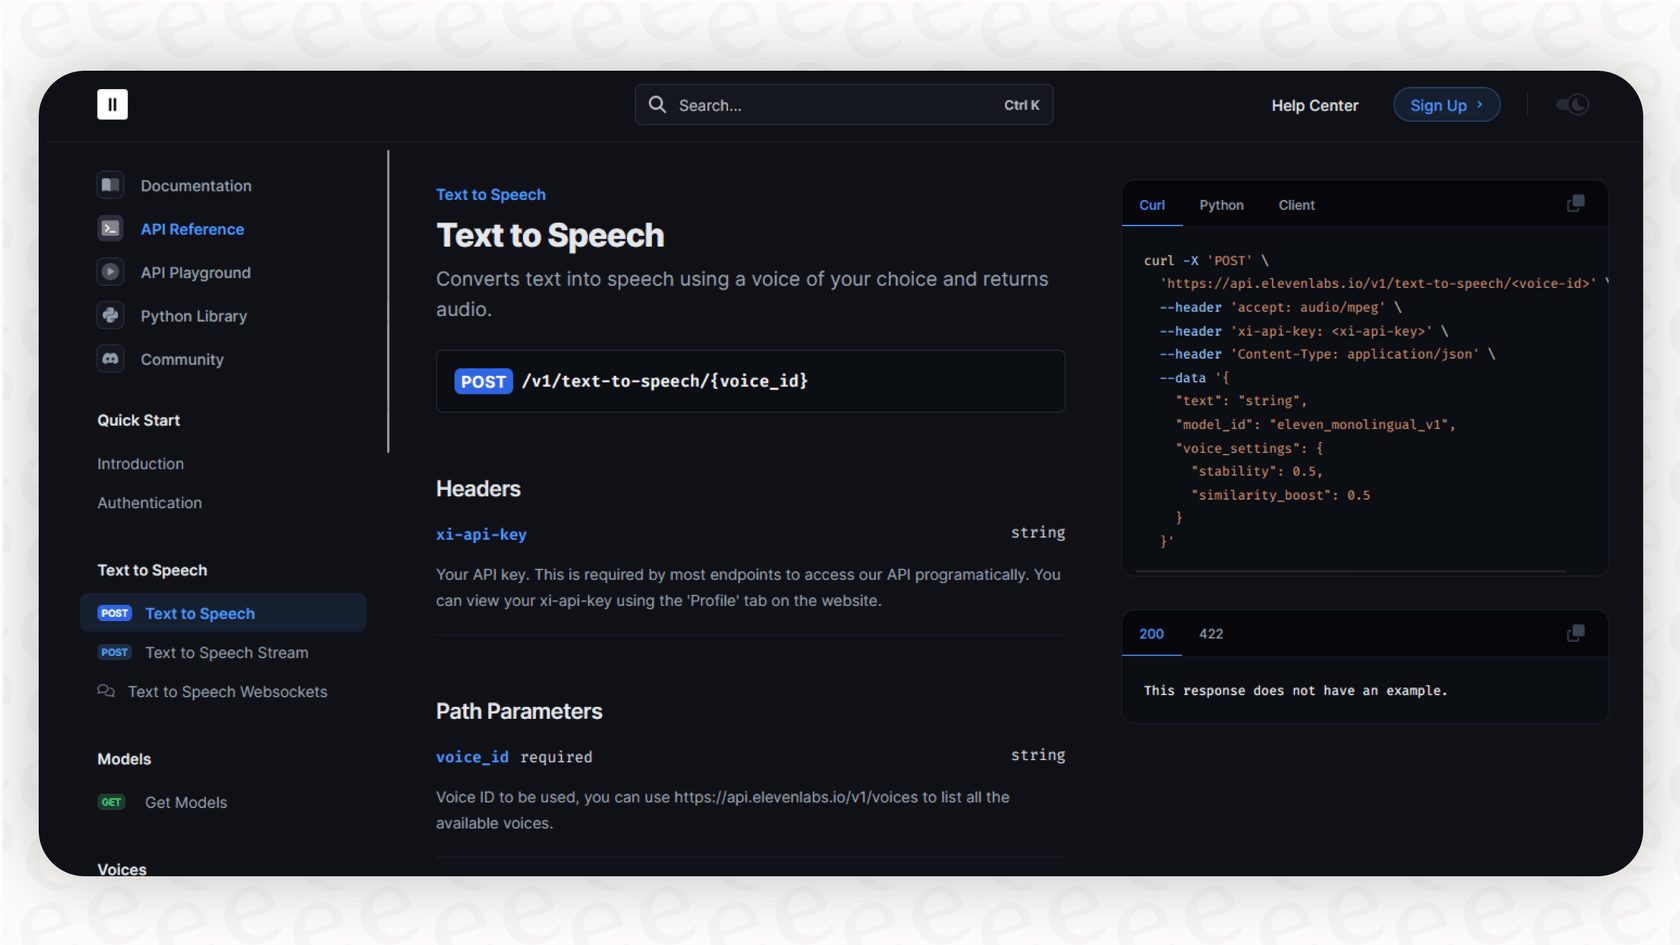Open the Help Center
The width and height of the screenshot is (1680, 945).
1315,105
